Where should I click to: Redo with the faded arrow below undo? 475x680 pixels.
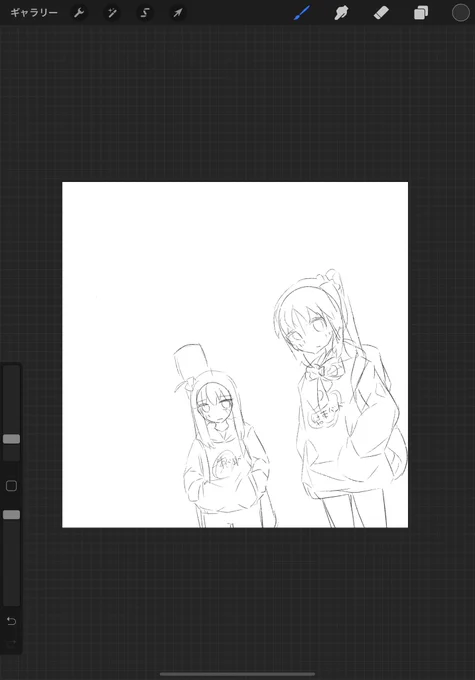click(x=11, y=643)
